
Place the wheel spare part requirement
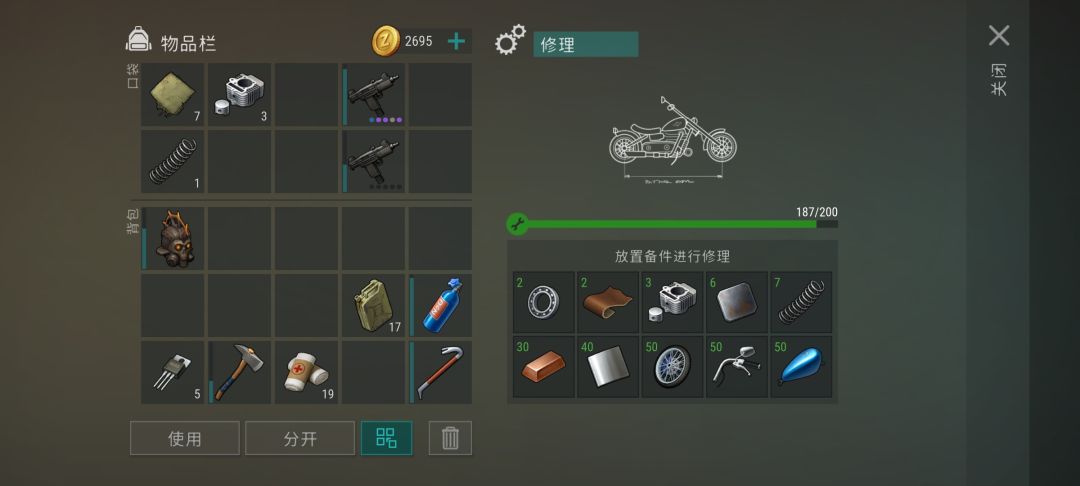[x=672, y=366]
